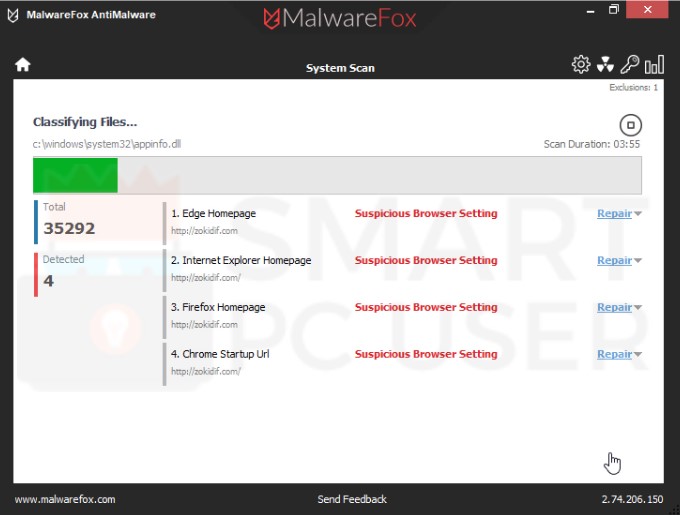Stop the running scan
The width and height of the screenshot is (680, 515).
click(x=630, y=125)
